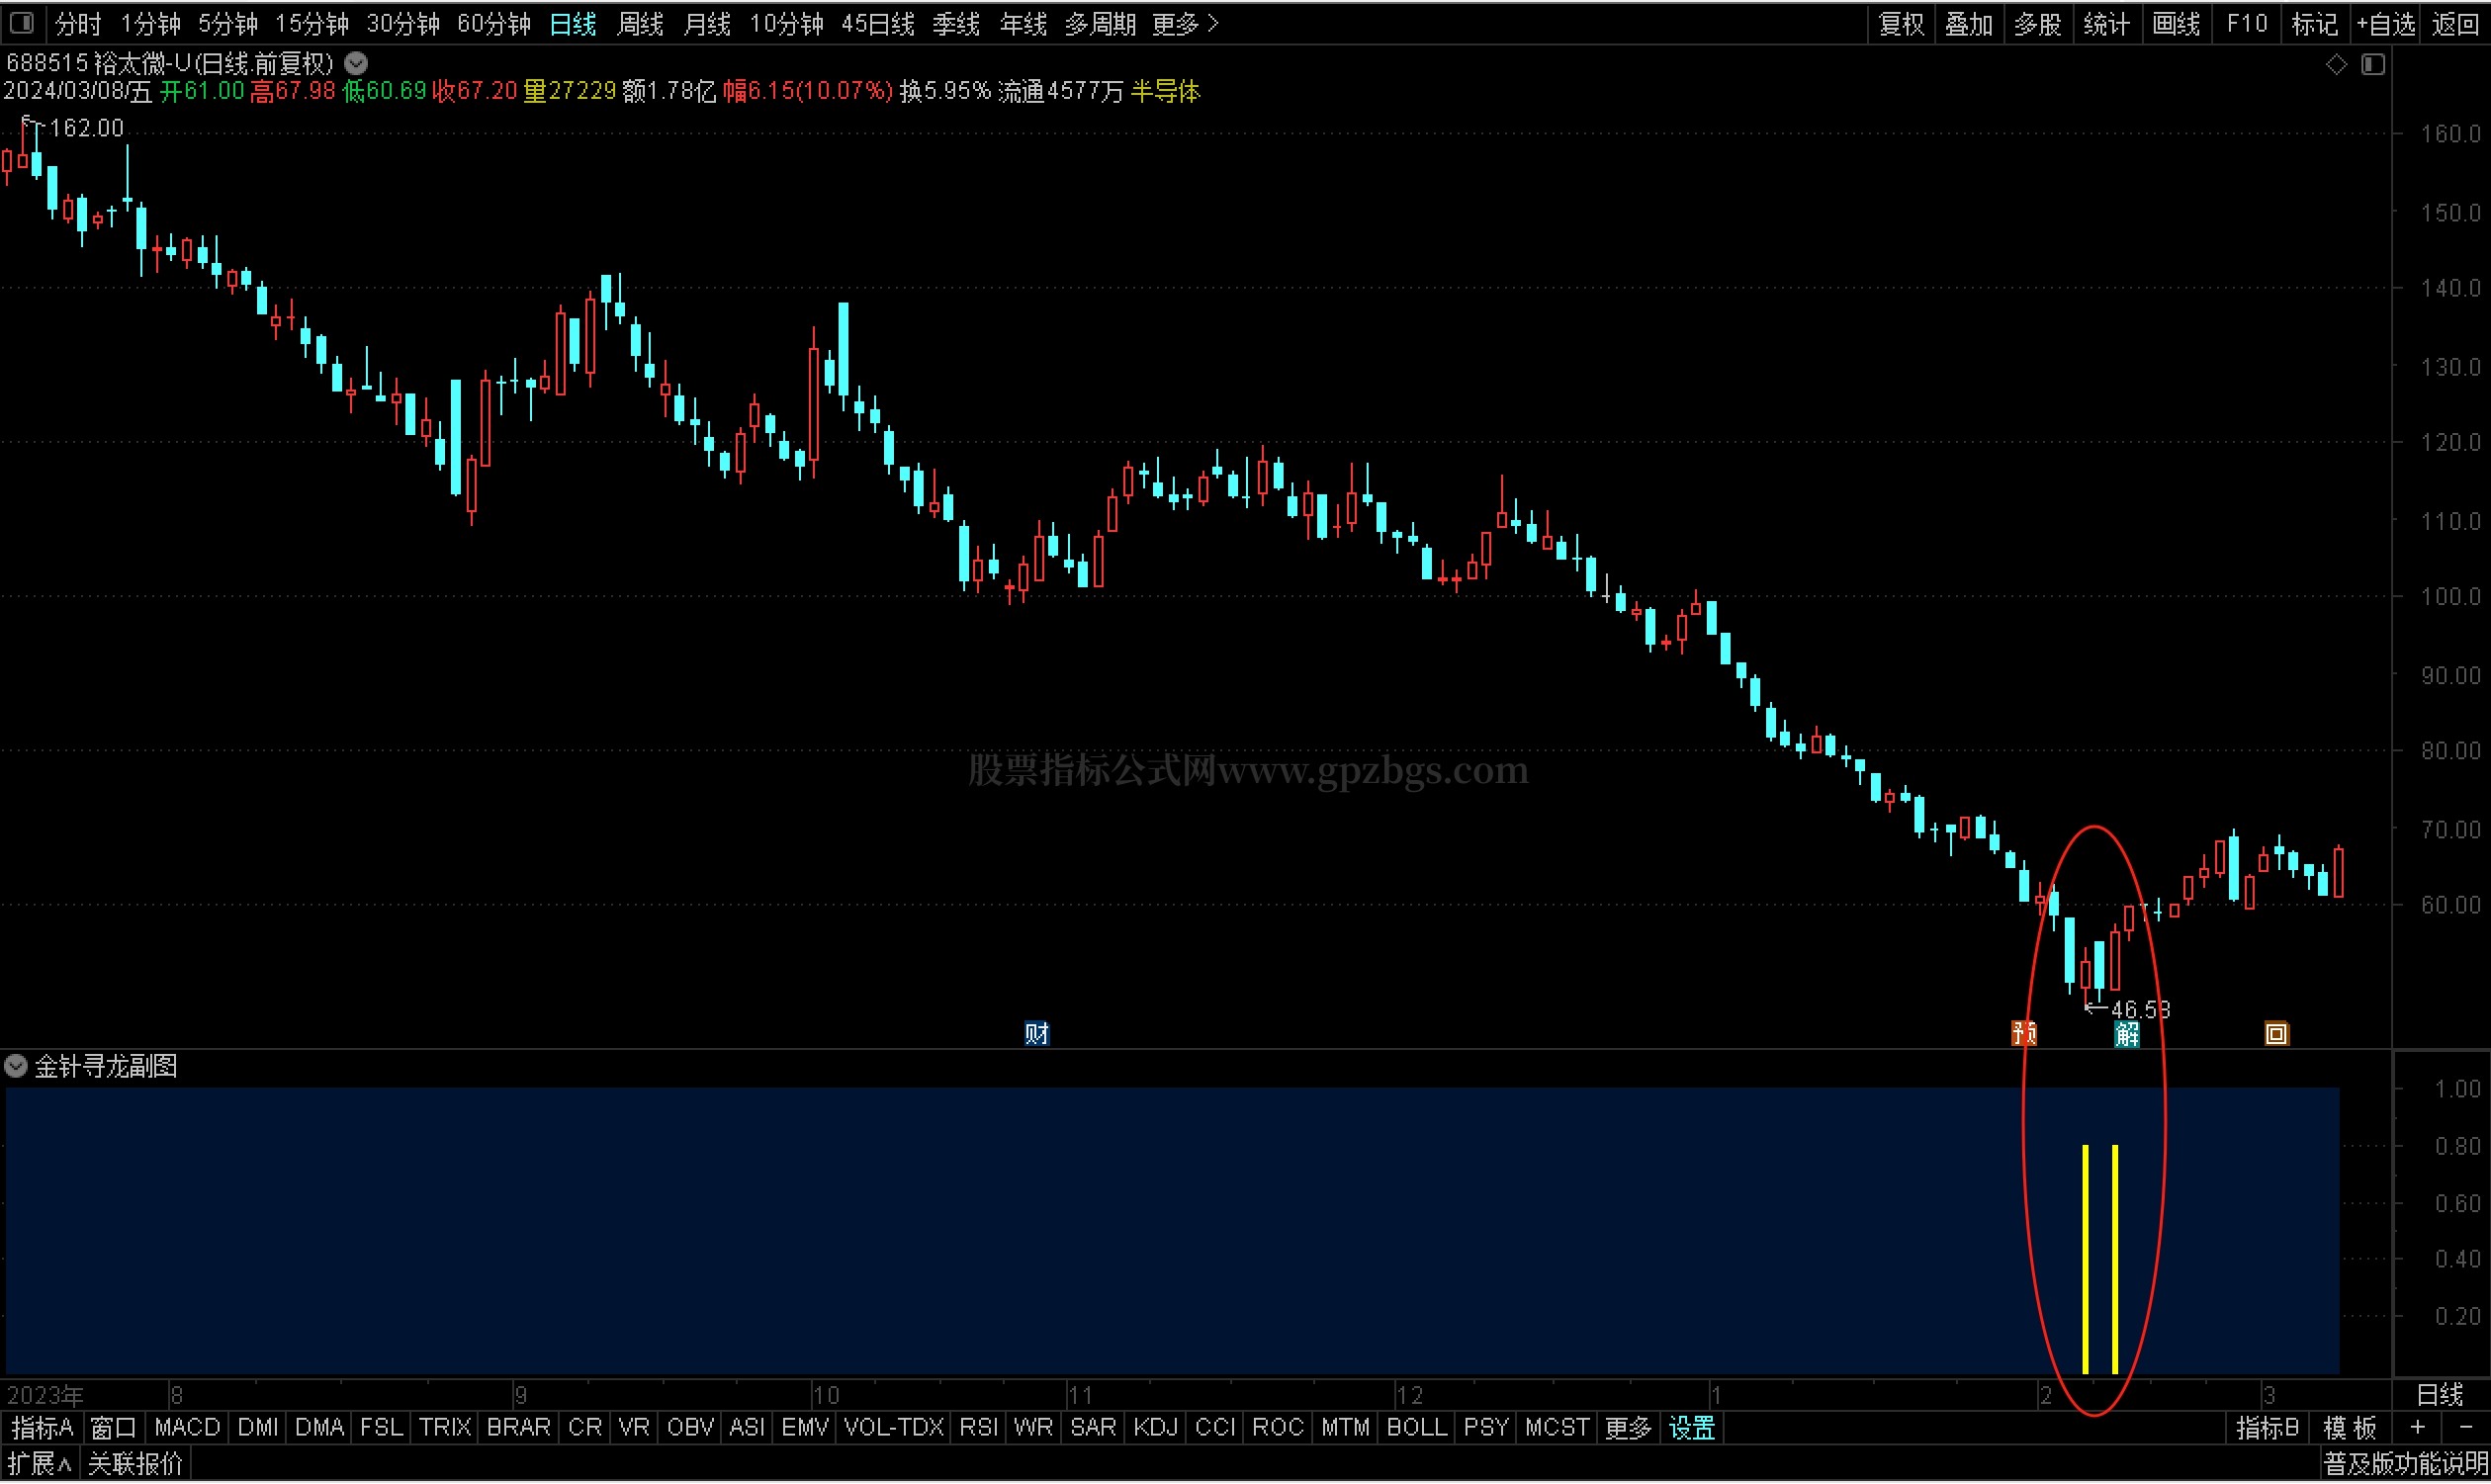Switch to 季线 quarterly chart
This screenshot has width=2491, height=1484.
[x=956, y=23]
